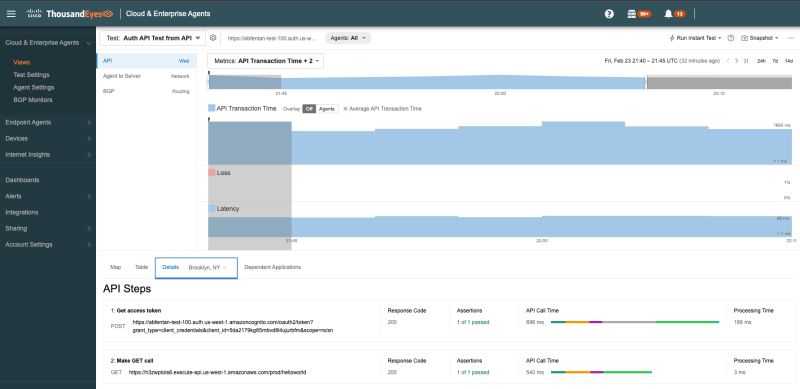Open the Test selector dropdown
Screen dimensions: 800x389
(153, 38)
